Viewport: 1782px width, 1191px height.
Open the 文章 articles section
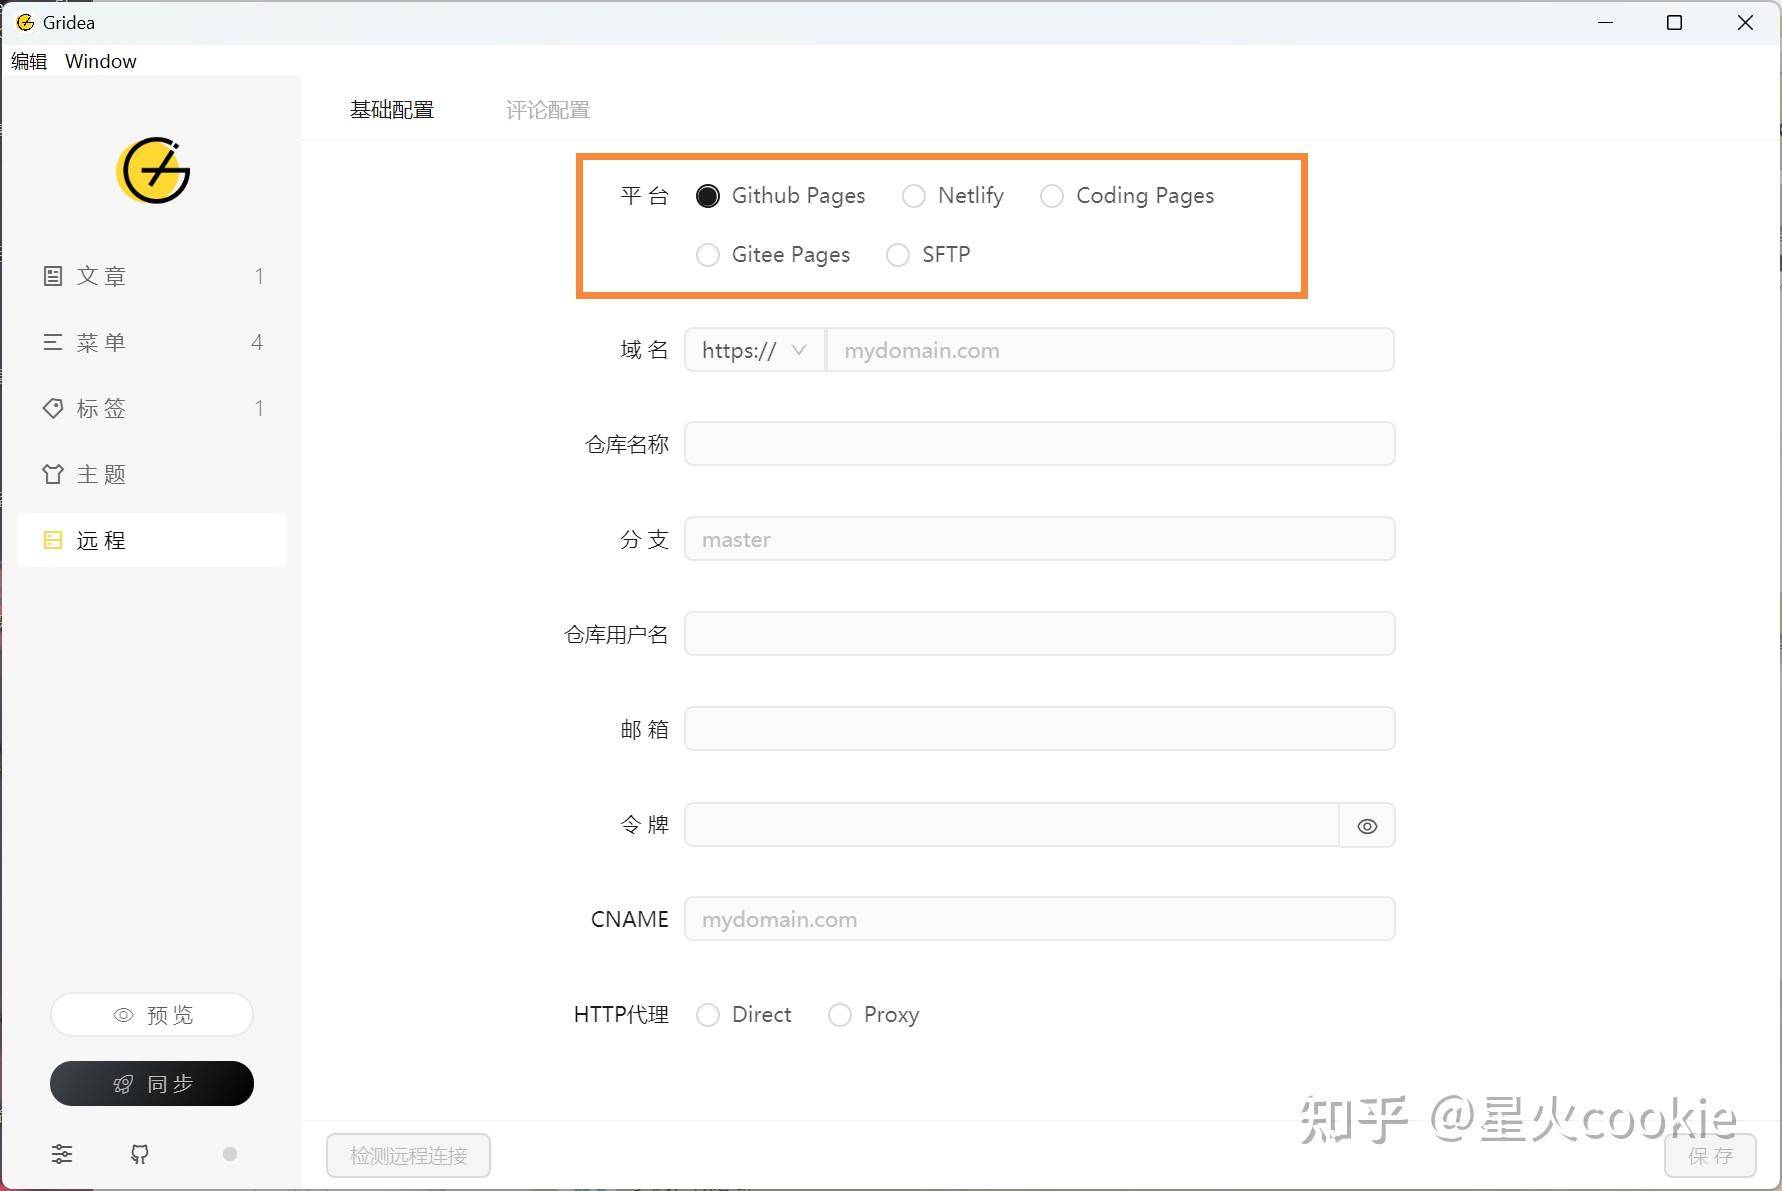(x=152, y=276)
